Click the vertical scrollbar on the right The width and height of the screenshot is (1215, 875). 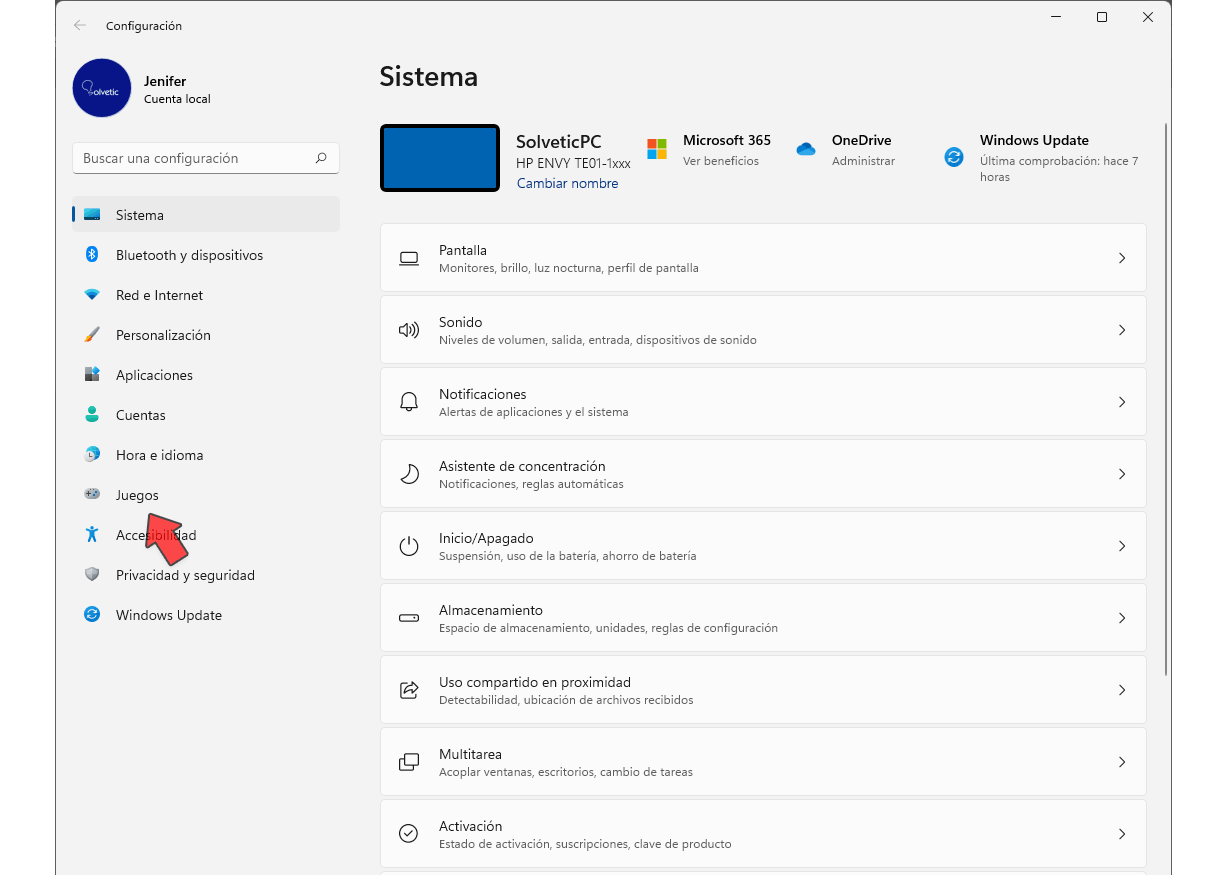[x=1166, y=400]
